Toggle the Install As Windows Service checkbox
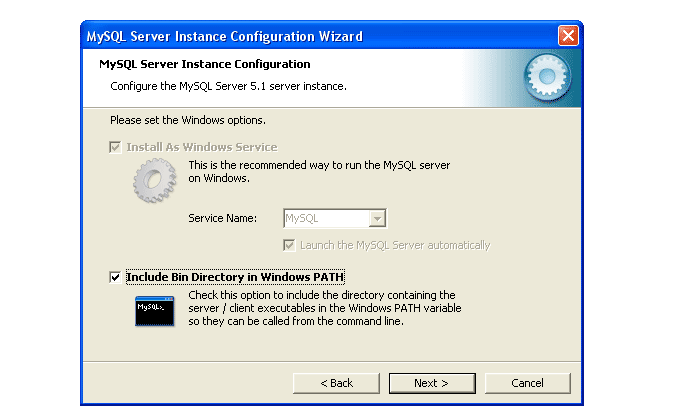The width and height of the screenshot is (700, 417). coord(116,147)
